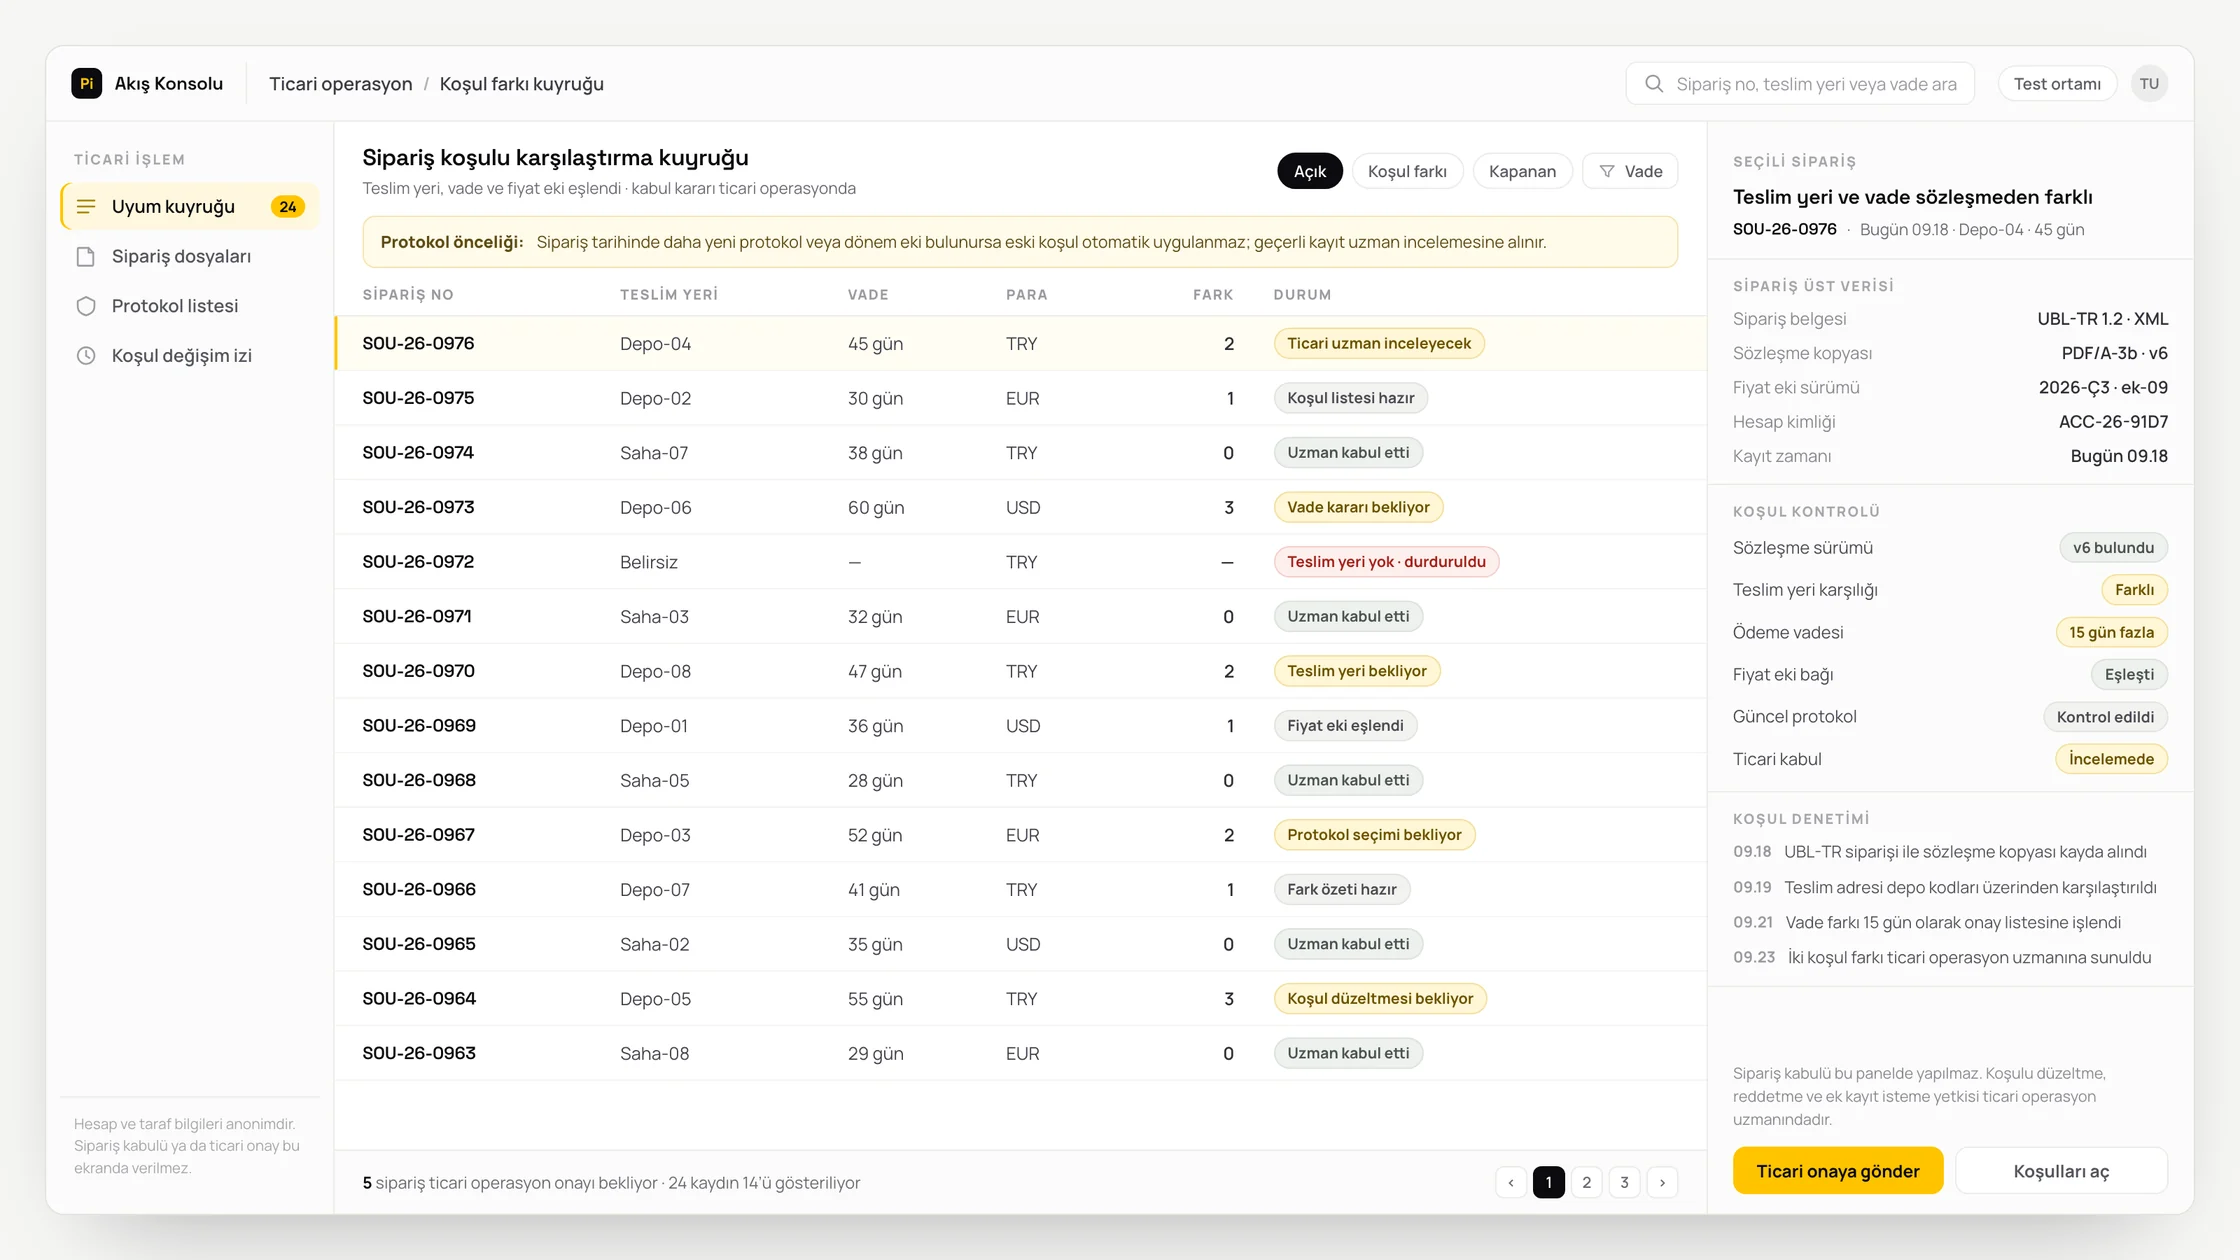Click Teslim yeri bekliyor status badge
This screenshot has width=2240, height=1260.
pos(1357,671)
